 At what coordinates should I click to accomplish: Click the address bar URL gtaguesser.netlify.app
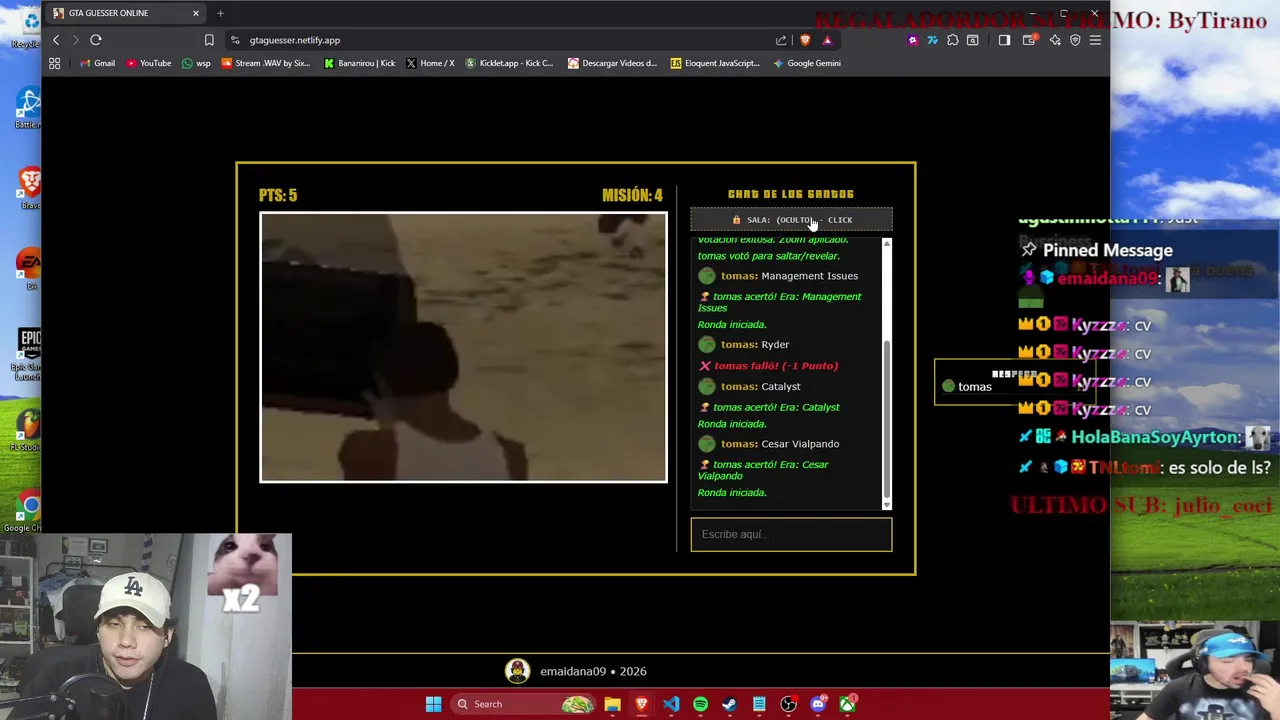[x=295, y=40]
